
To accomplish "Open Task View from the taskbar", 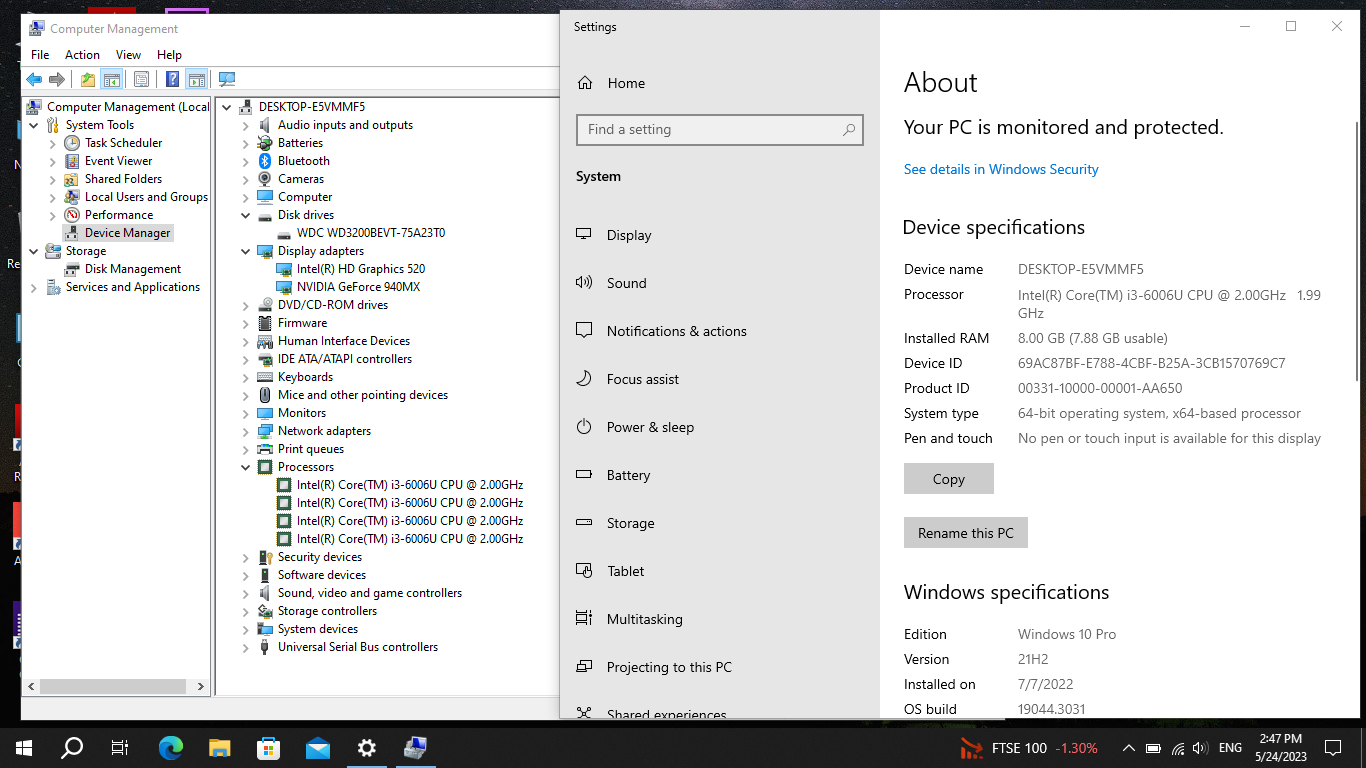I will pyautogui.click(x=120, y=747).
